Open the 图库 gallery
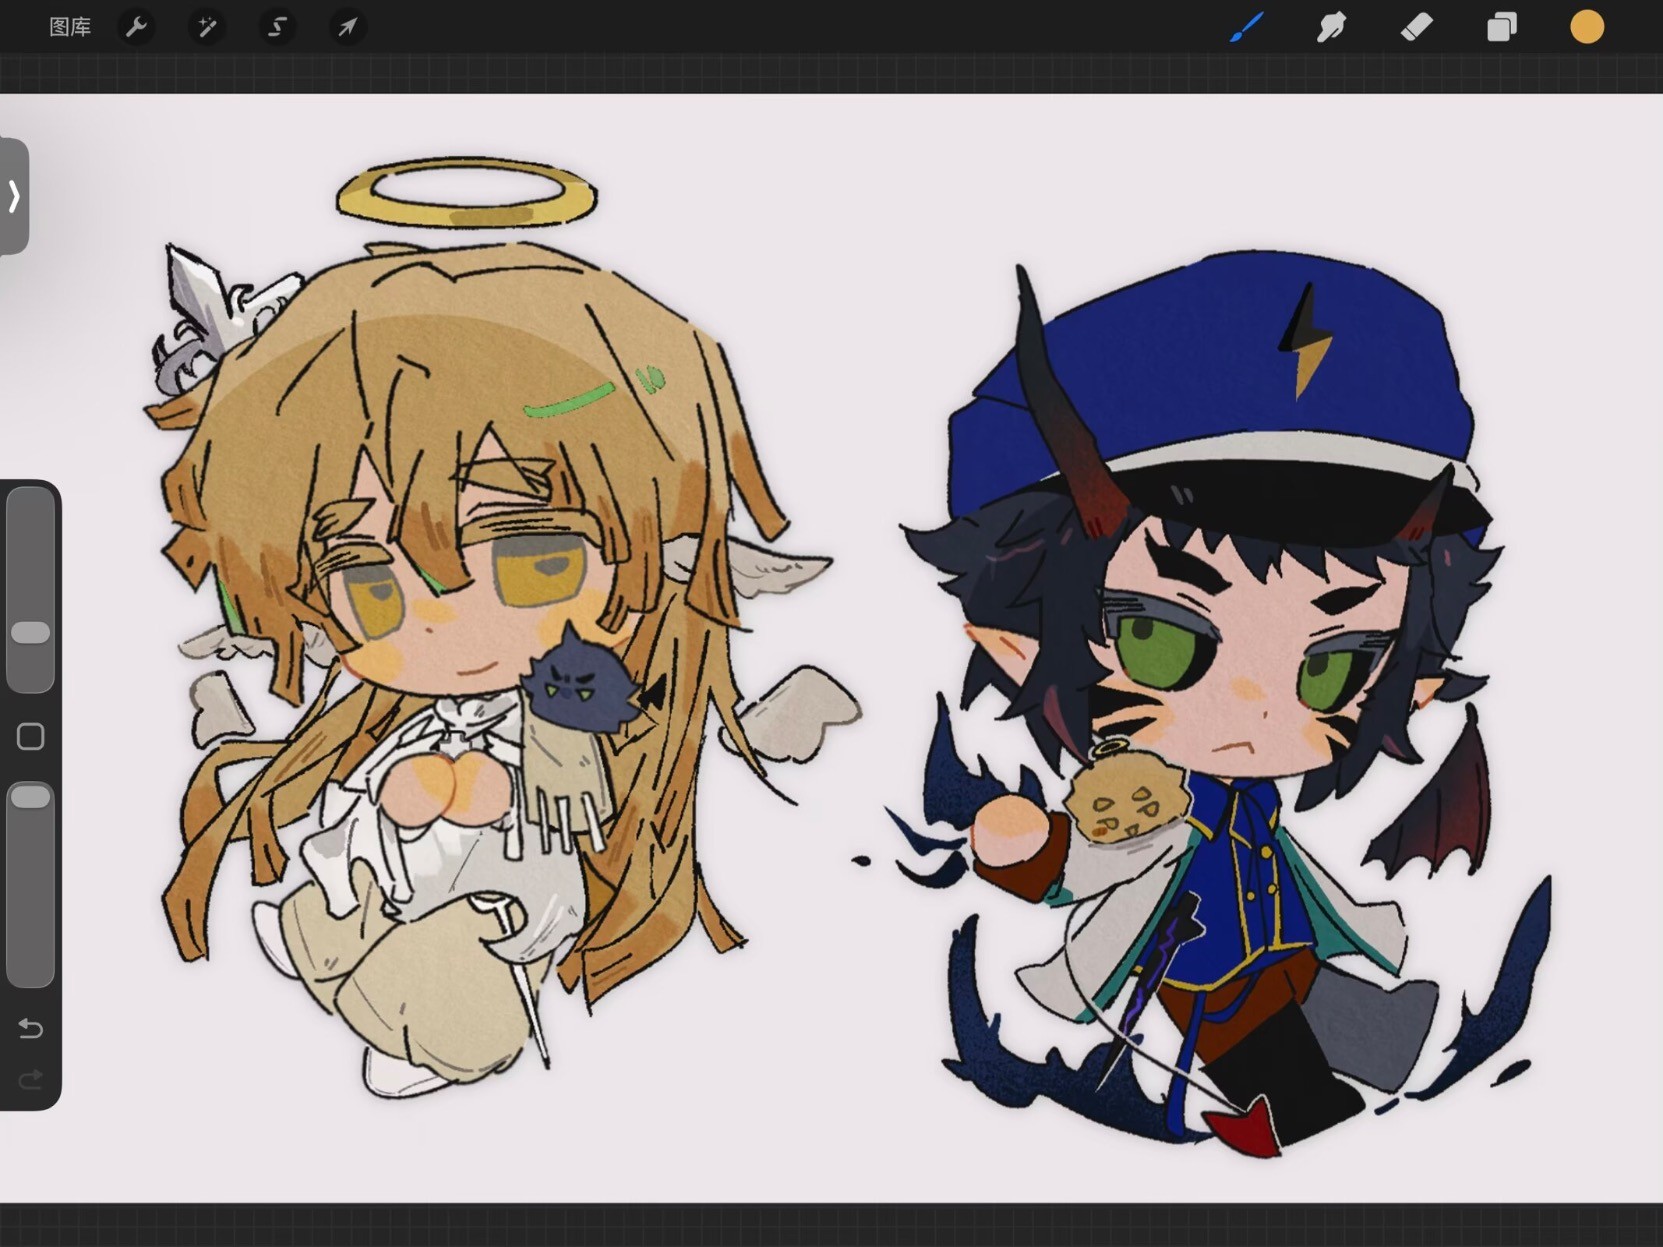 70,27
